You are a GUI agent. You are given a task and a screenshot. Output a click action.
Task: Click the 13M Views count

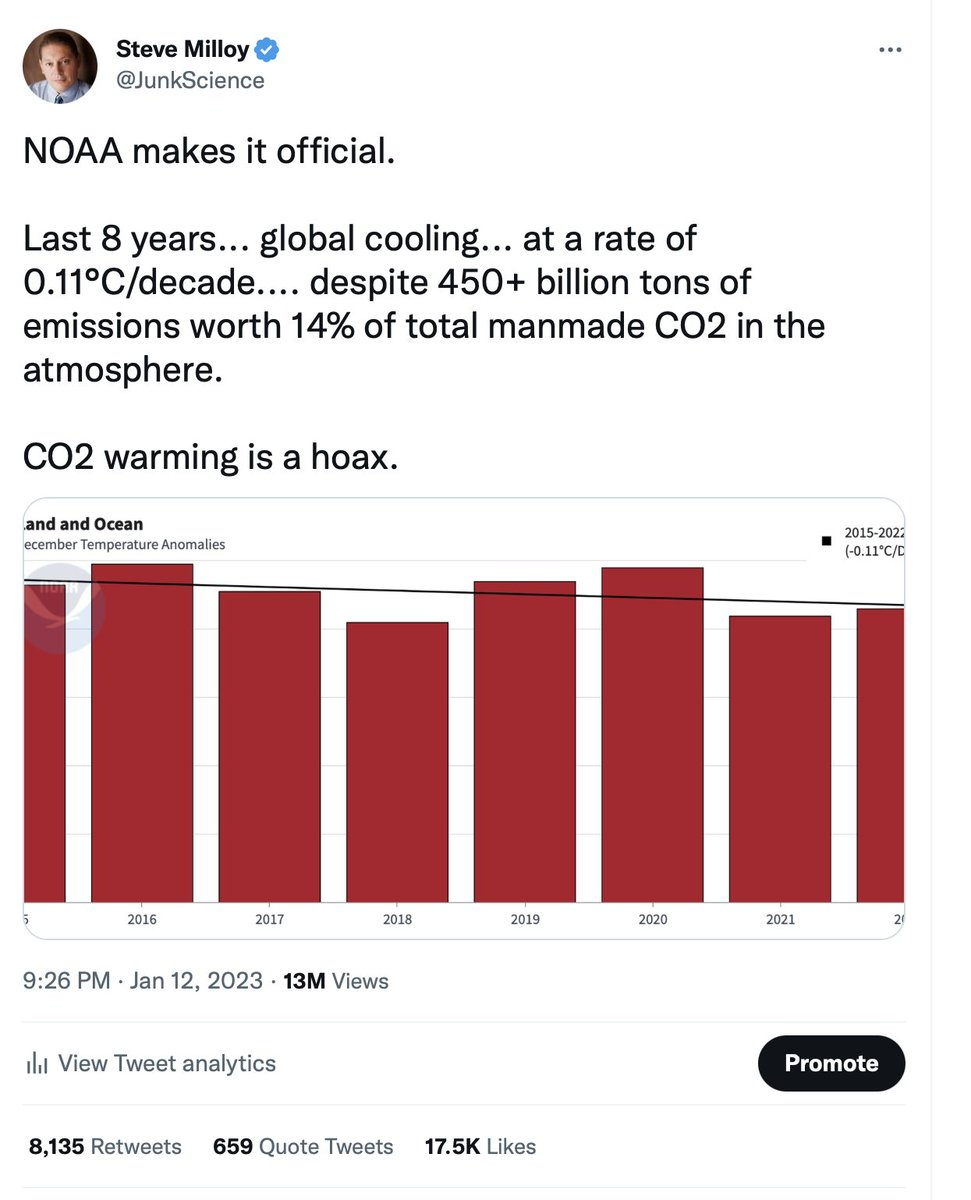[x=336, y=981]
